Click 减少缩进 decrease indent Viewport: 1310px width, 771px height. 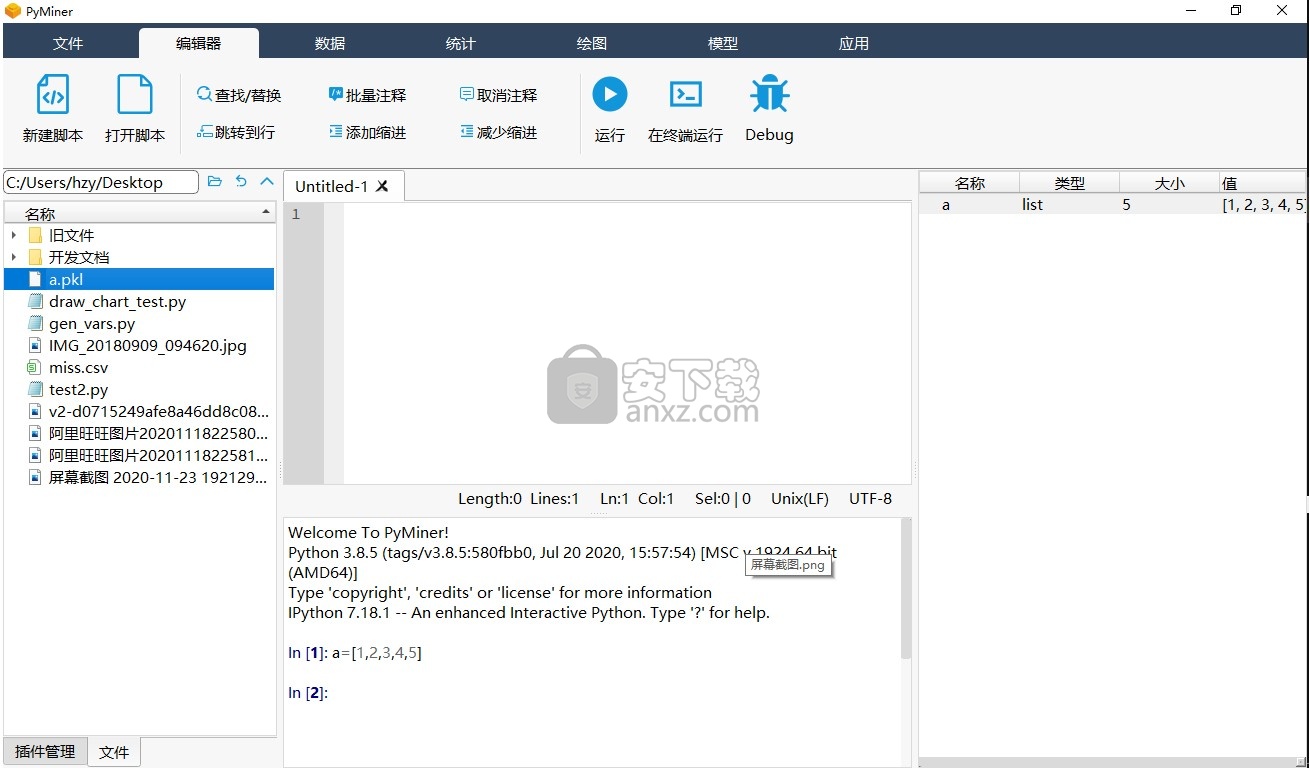tap(499, 132)
